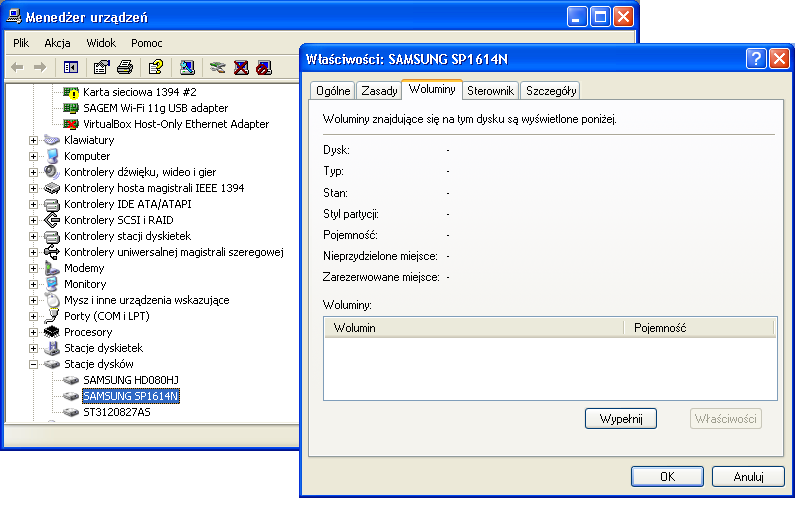This screenshot has height=507, width=804.
Task: Click the Kontrolery SCSI i RAID icon
Action: (x=52, y=220)
